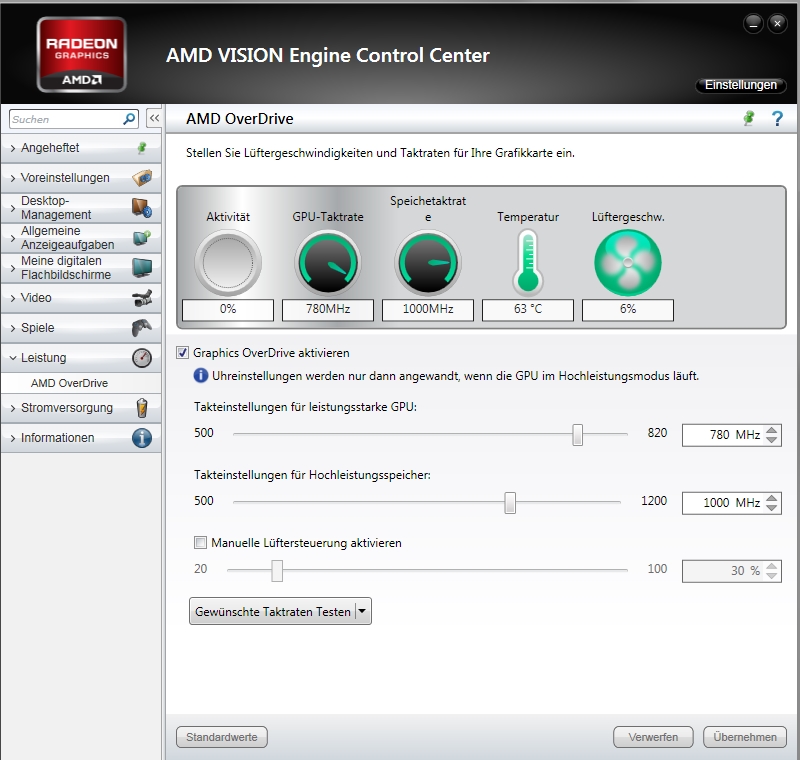Expand the Video section
Screen dimensions: 800x760
click(13, 298)
